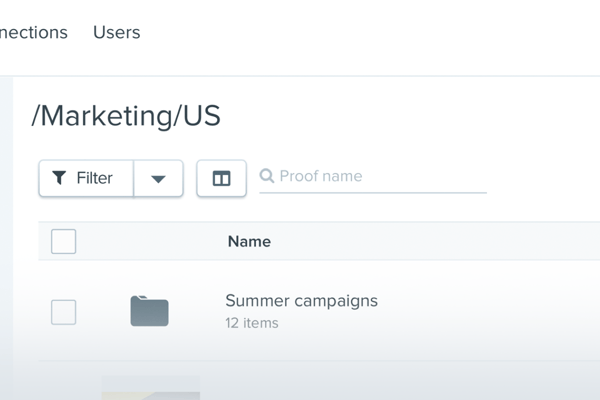The image size is (600, 400).
Task: Click empty area of Summer campaigns row
Action: (480, 311)
